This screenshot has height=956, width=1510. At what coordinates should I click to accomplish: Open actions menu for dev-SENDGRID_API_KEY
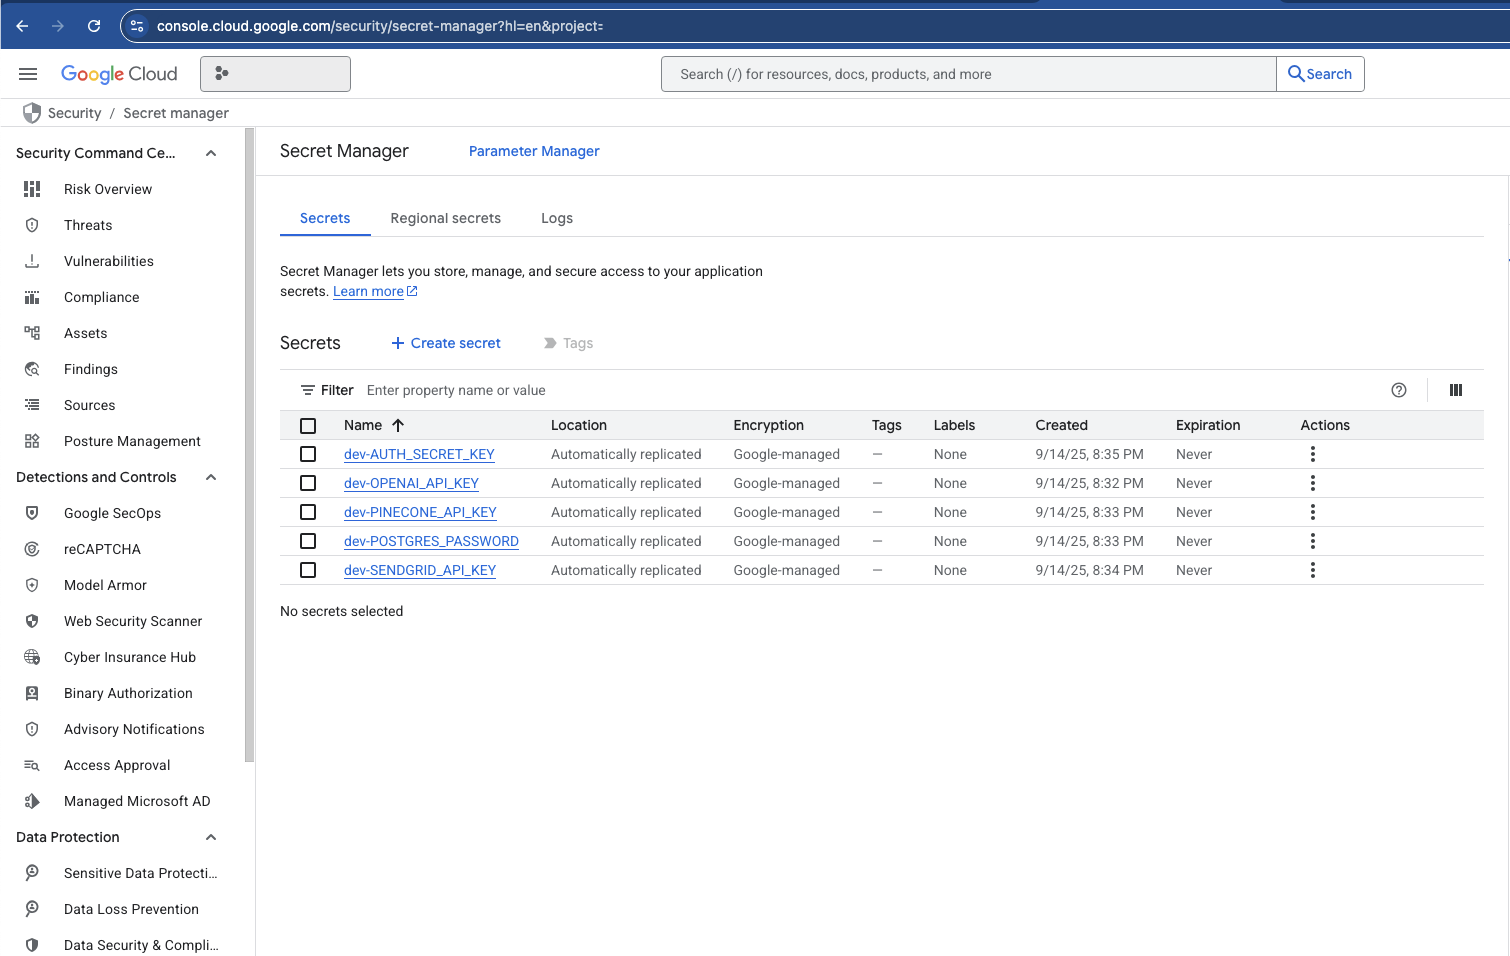(1312, 570)
